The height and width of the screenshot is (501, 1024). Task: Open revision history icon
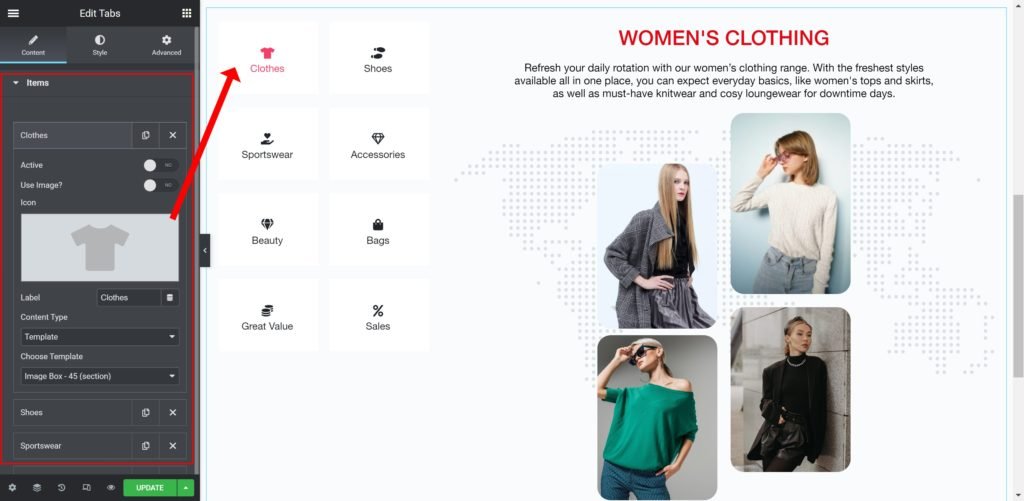(61, 488)
